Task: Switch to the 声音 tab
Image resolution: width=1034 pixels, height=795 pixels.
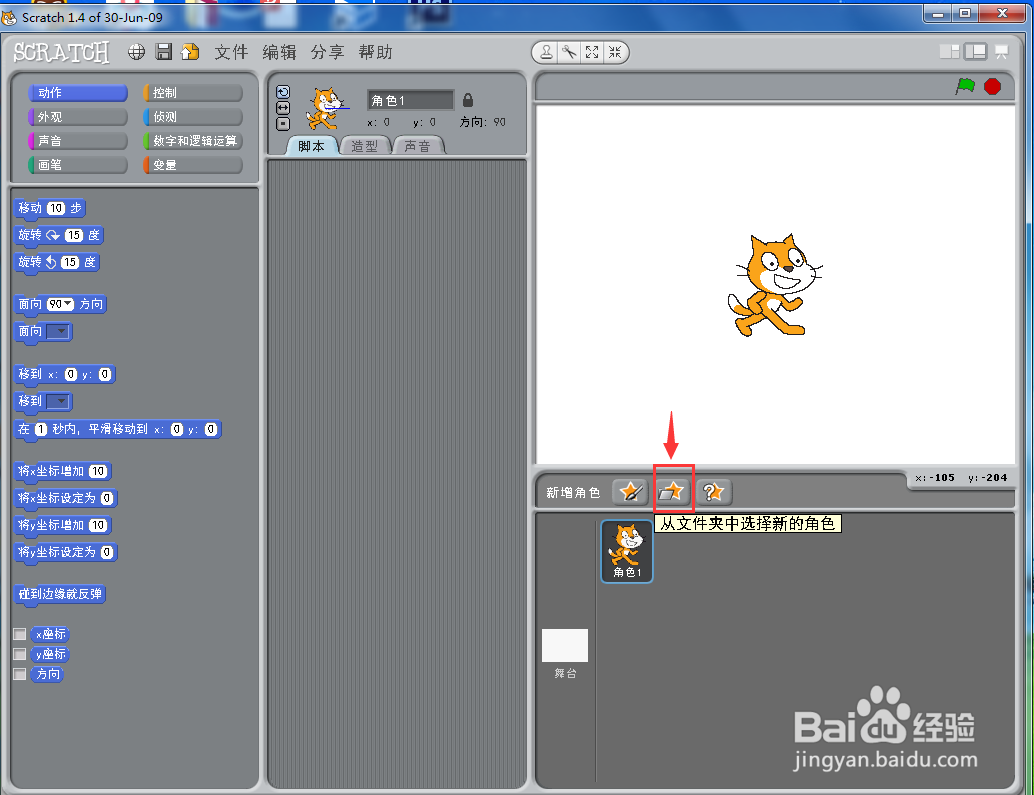Action: 417,146
